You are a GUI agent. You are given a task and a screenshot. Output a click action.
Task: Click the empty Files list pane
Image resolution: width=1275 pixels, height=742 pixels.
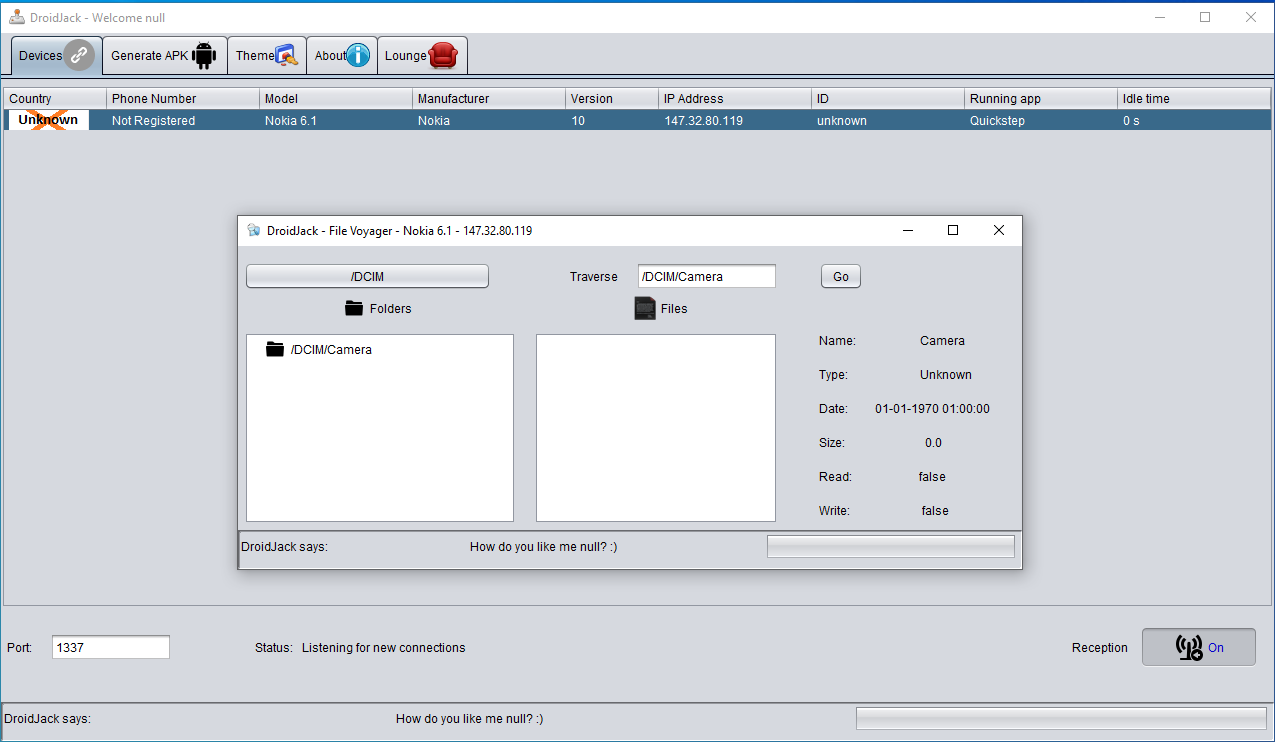pos(655,428)
